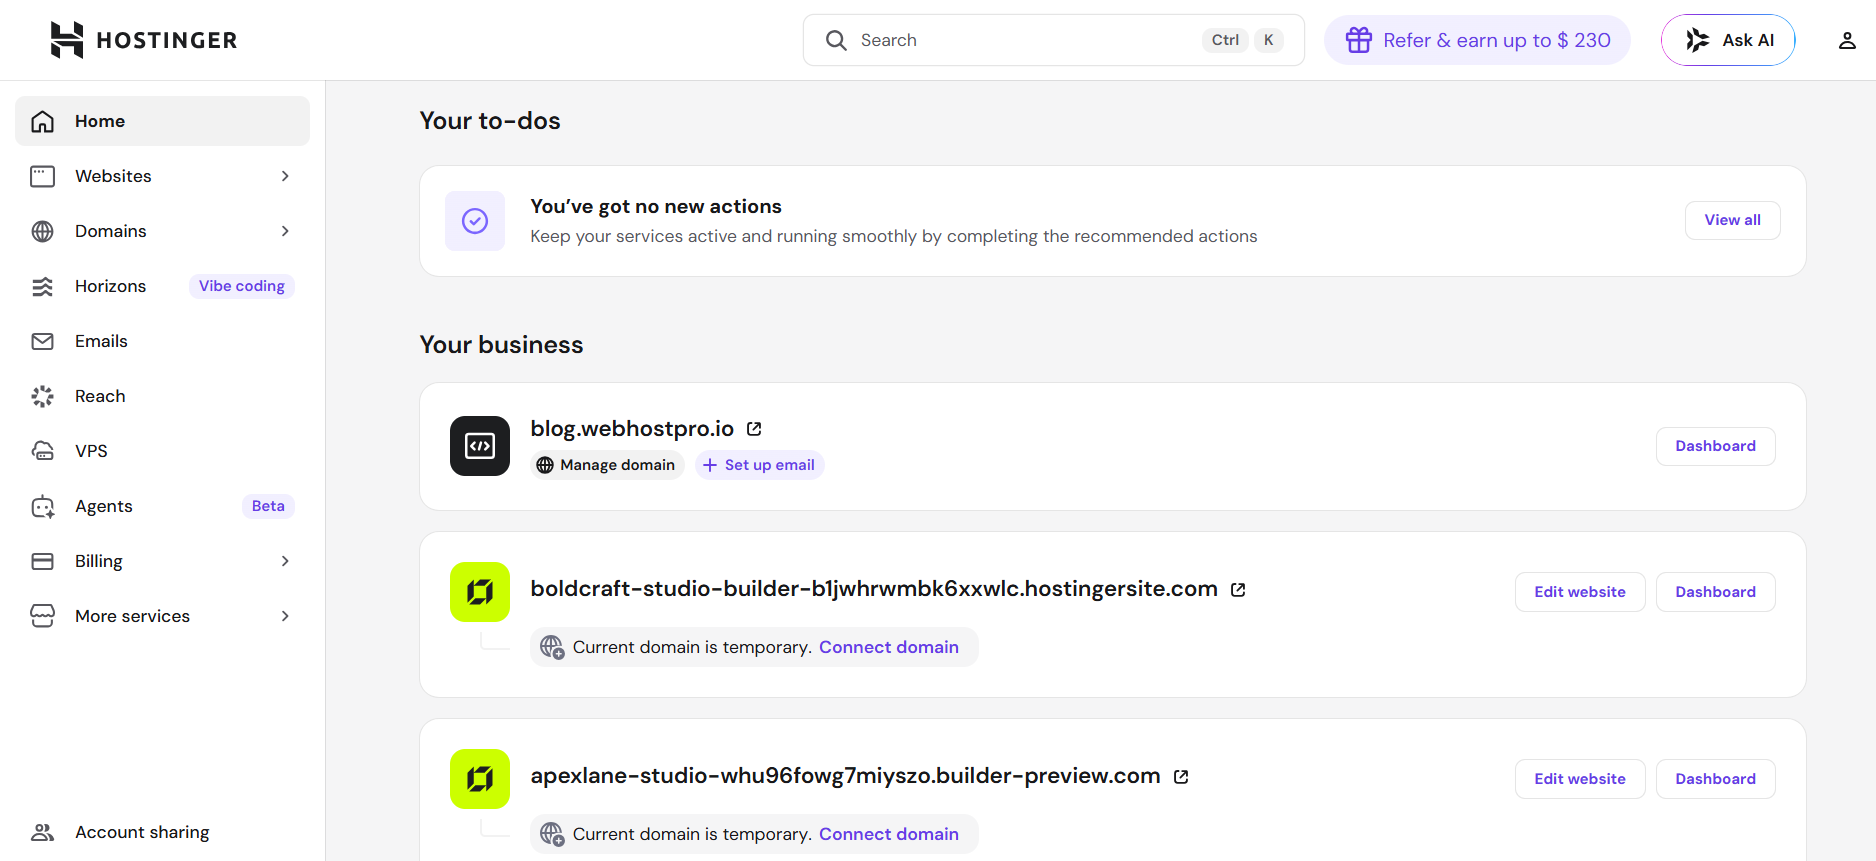The height and width of the screenshot is (861, 1876).
Task: Open Reach in the sidebar
Action: click(162, 396)
